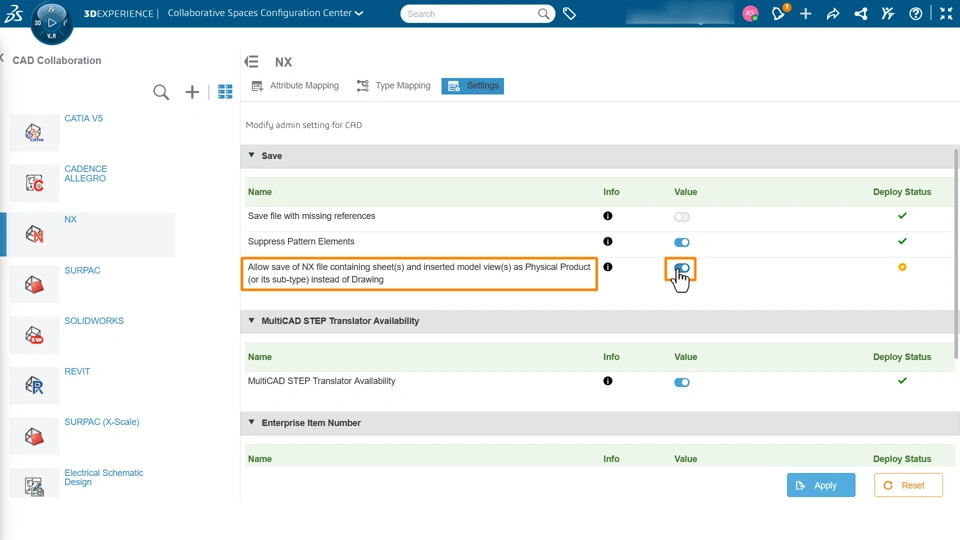Open Collaborative Spaces Configuration Center dropdown
Viewport: 960px width, 540px height.
(x=265, y=13)
